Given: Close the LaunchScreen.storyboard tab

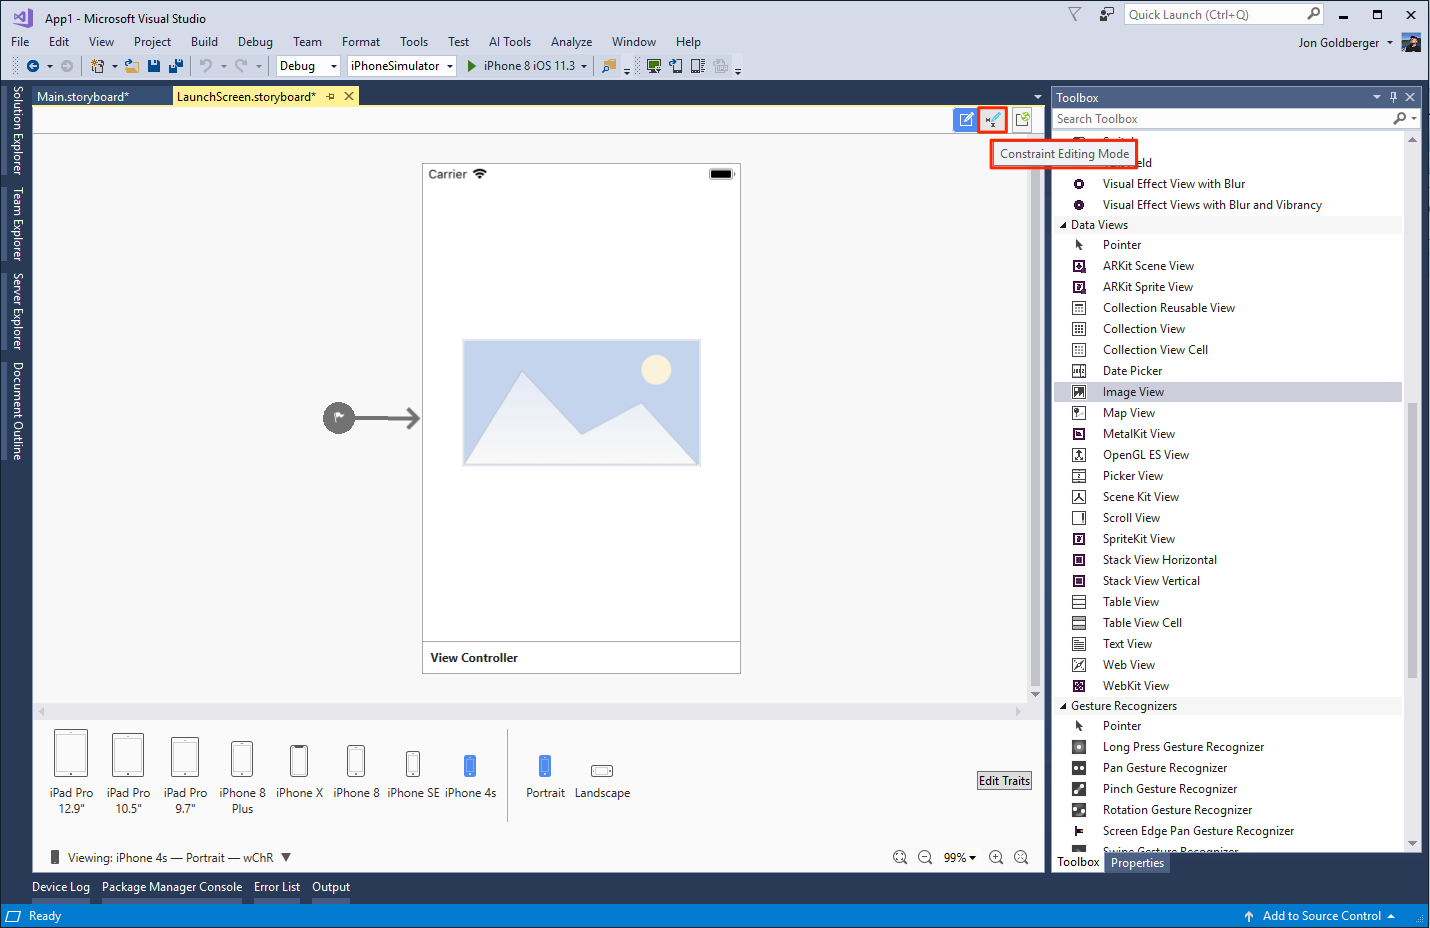Looking at the screenshot, I should pos(349,96).
